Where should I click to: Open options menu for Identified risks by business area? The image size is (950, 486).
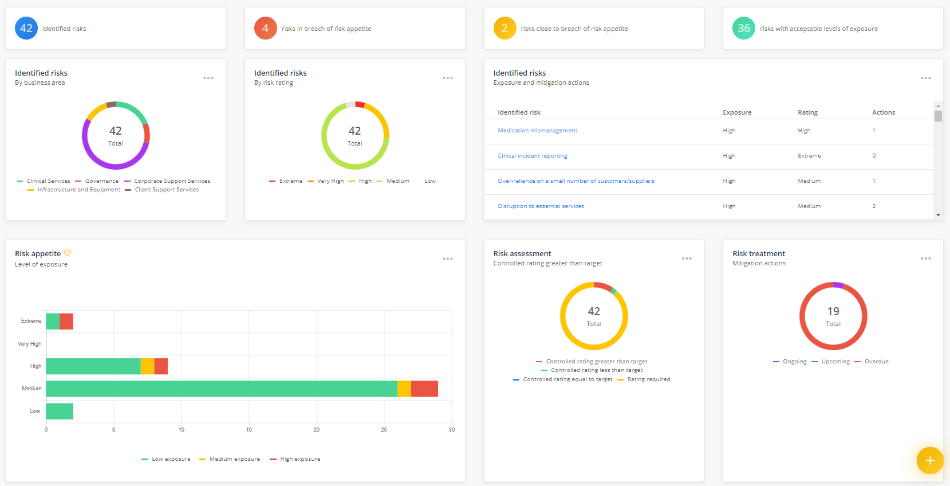[x=208, y=77]
